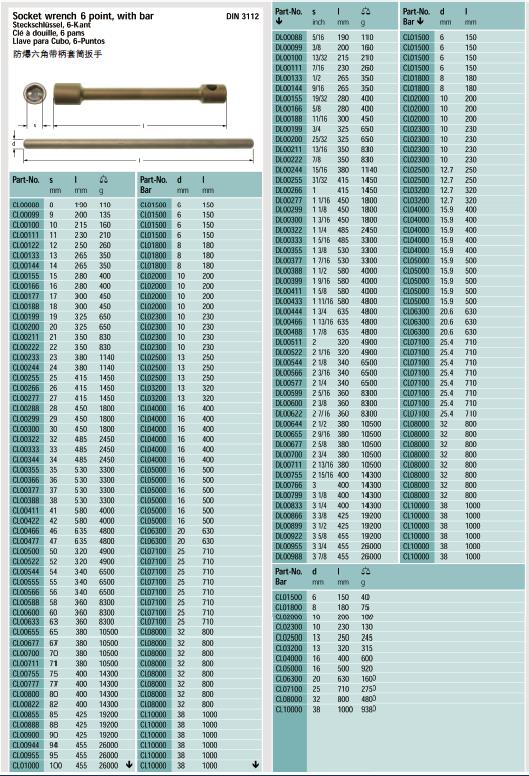The height and width of the screenshot is (776, 529).
Task: Select part number CL00100
Action: pyautogui.click(x=26, y=225)
